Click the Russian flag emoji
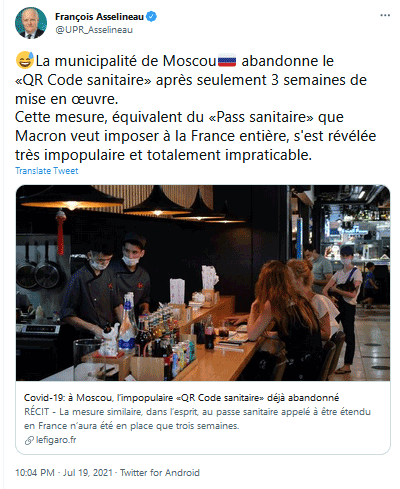The height and width of the screenshot is (489, 400). (227, 61)
